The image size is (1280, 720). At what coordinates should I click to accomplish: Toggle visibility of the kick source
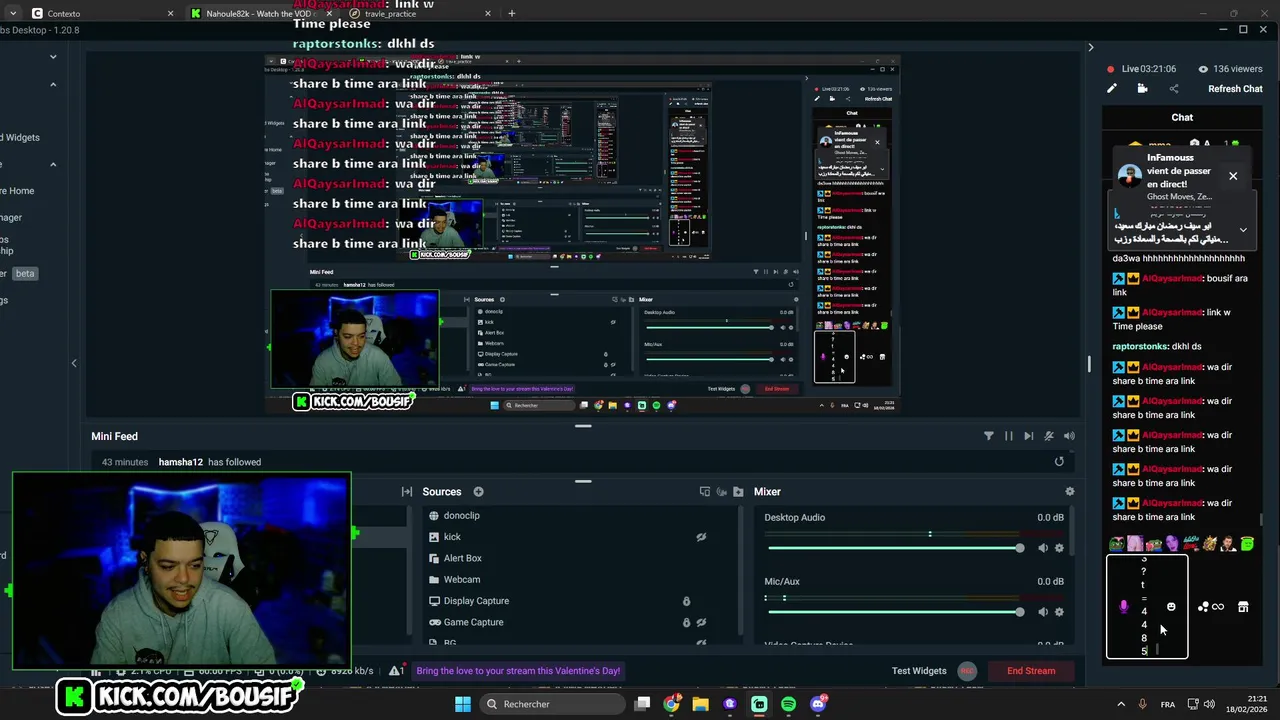point(701,537)
